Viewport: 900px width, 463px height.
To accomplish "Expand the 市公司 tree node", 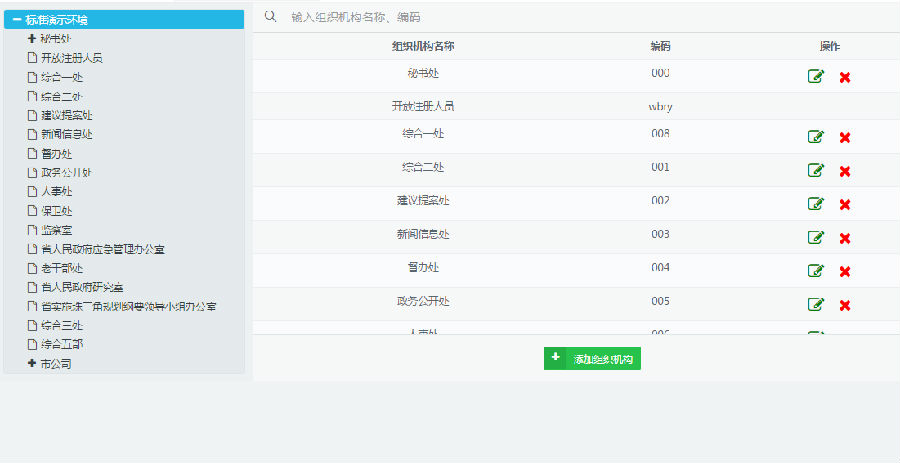I will tap(32, 363).
